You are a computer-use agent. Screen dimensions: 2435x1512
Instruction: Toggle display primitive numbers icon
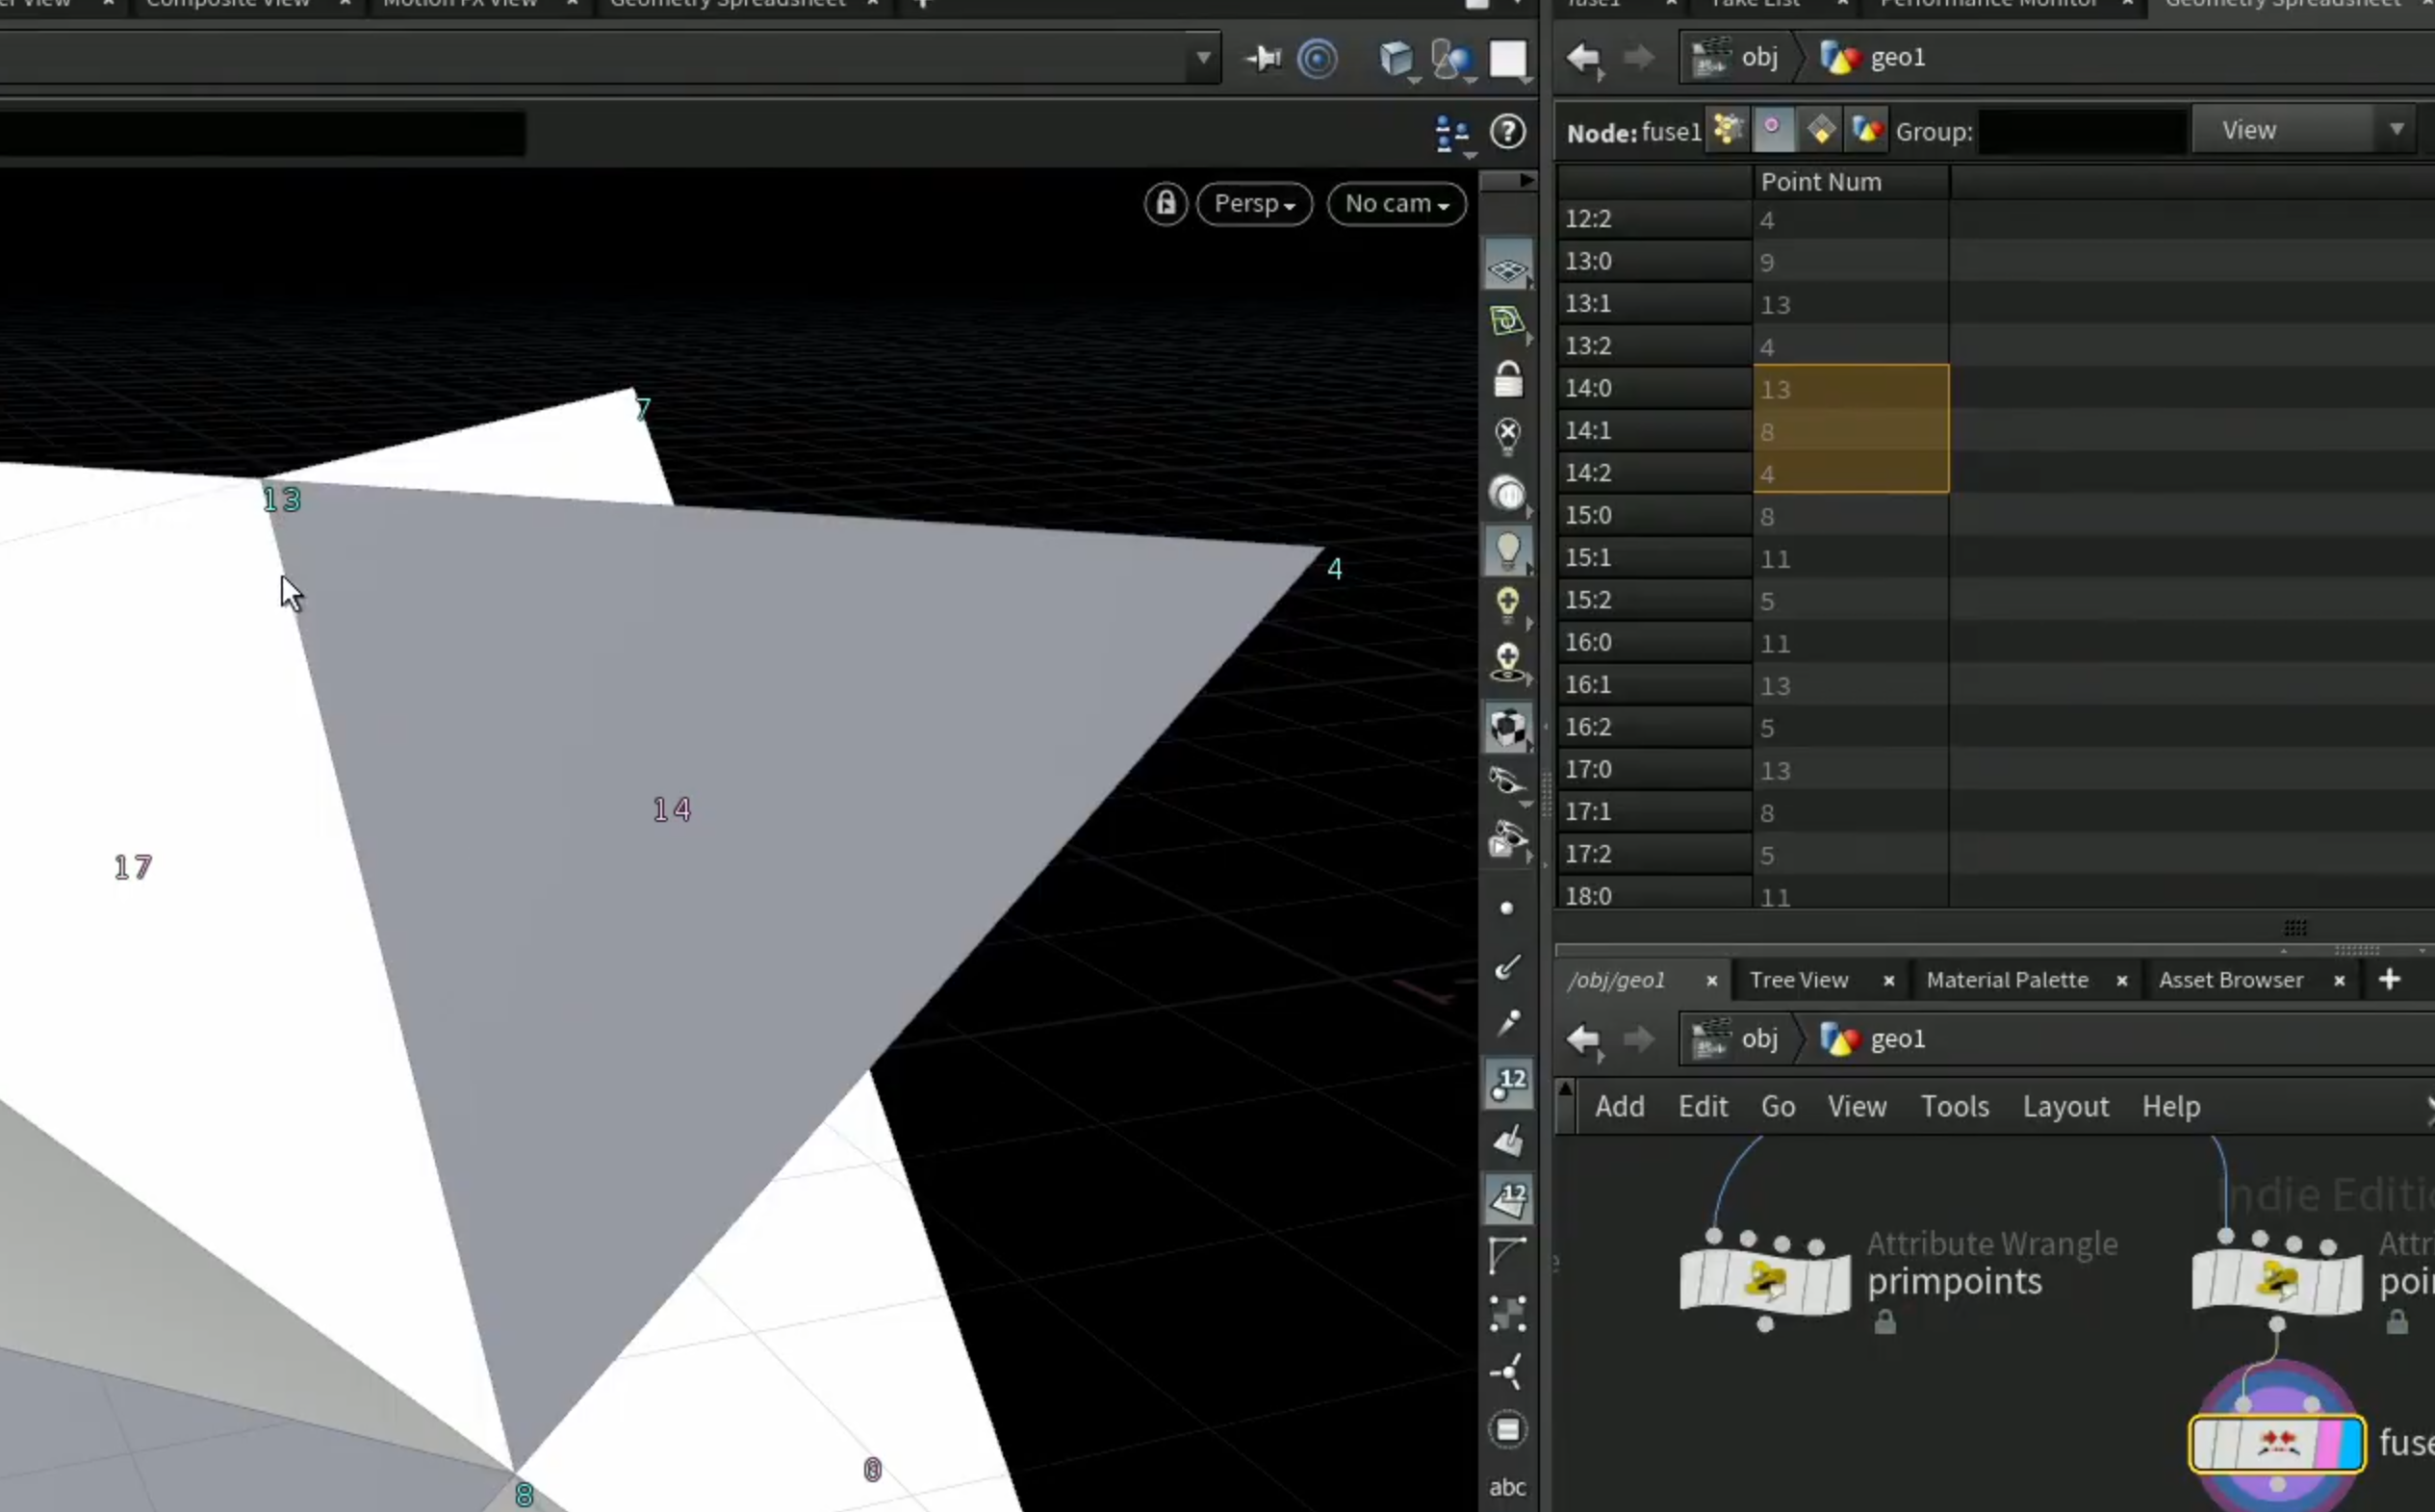(x=1508, y=1199)
